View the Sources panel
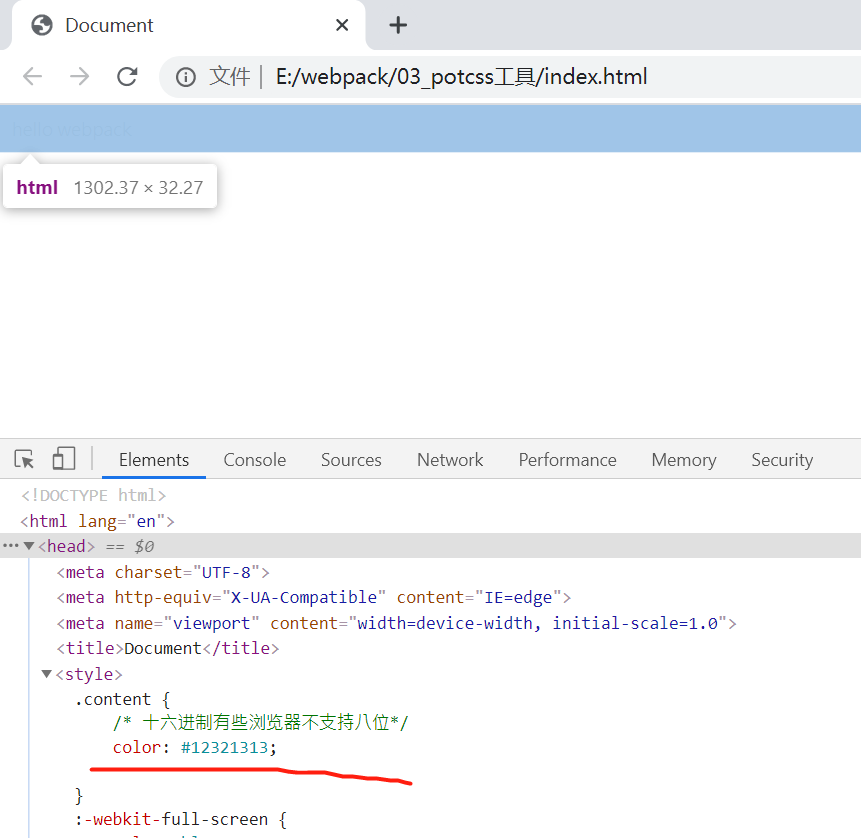 (351, 459)
